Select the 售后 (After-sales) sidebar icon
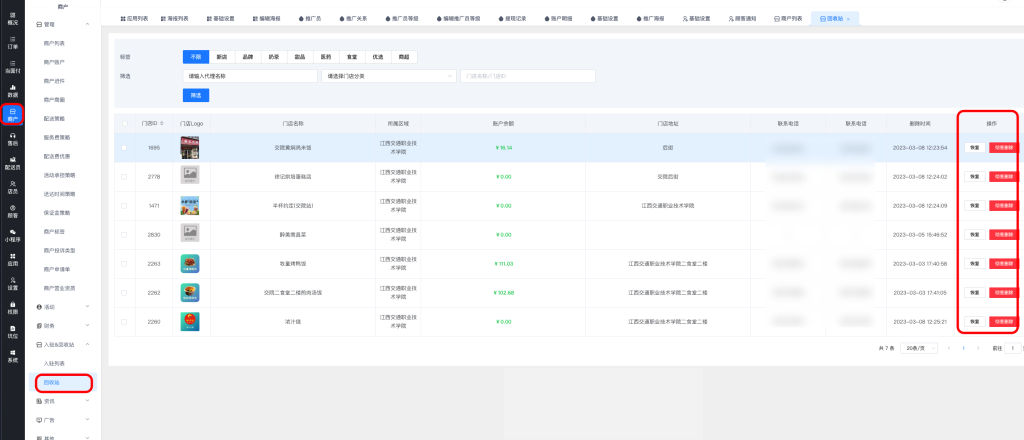1024x440 pixels. pyautogui.click(x=12, y=140)
